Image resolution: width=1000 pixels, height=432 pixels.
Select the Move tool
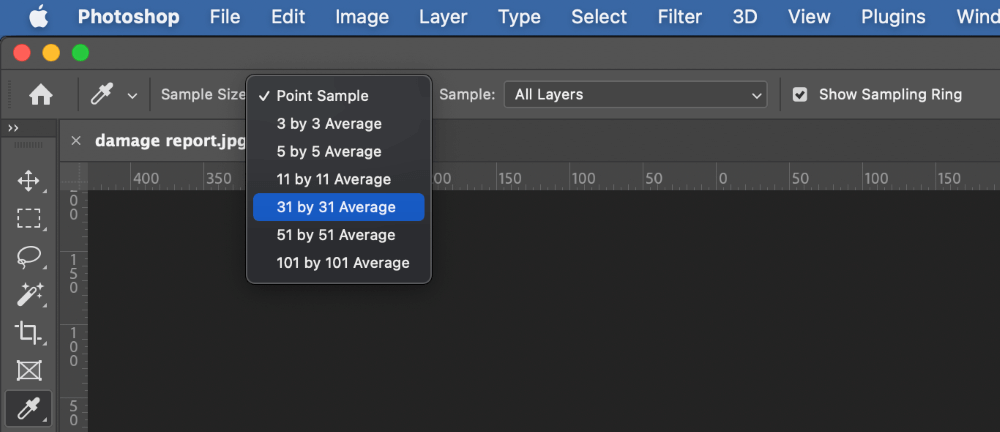point(29,181)
